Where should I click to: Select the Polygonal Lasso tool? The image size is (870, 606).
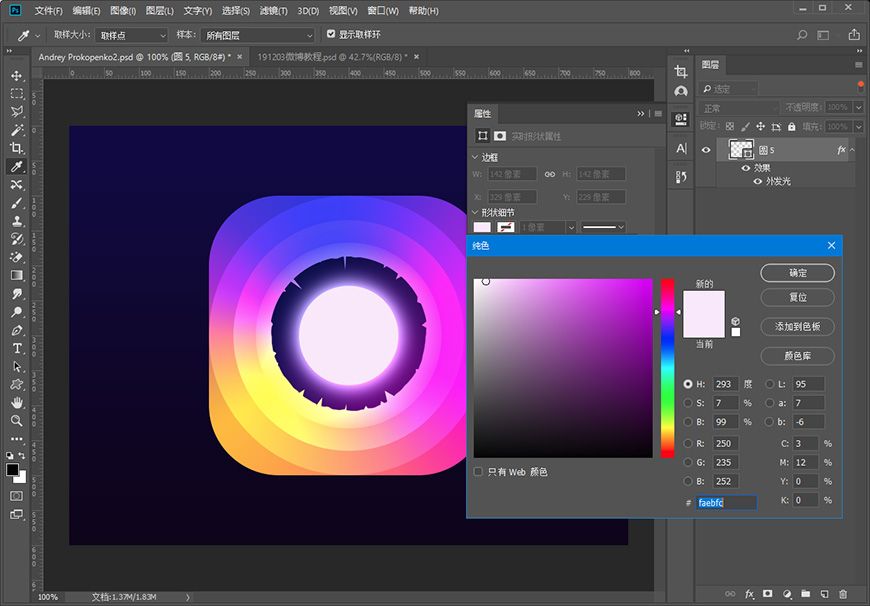pos(17,112)
